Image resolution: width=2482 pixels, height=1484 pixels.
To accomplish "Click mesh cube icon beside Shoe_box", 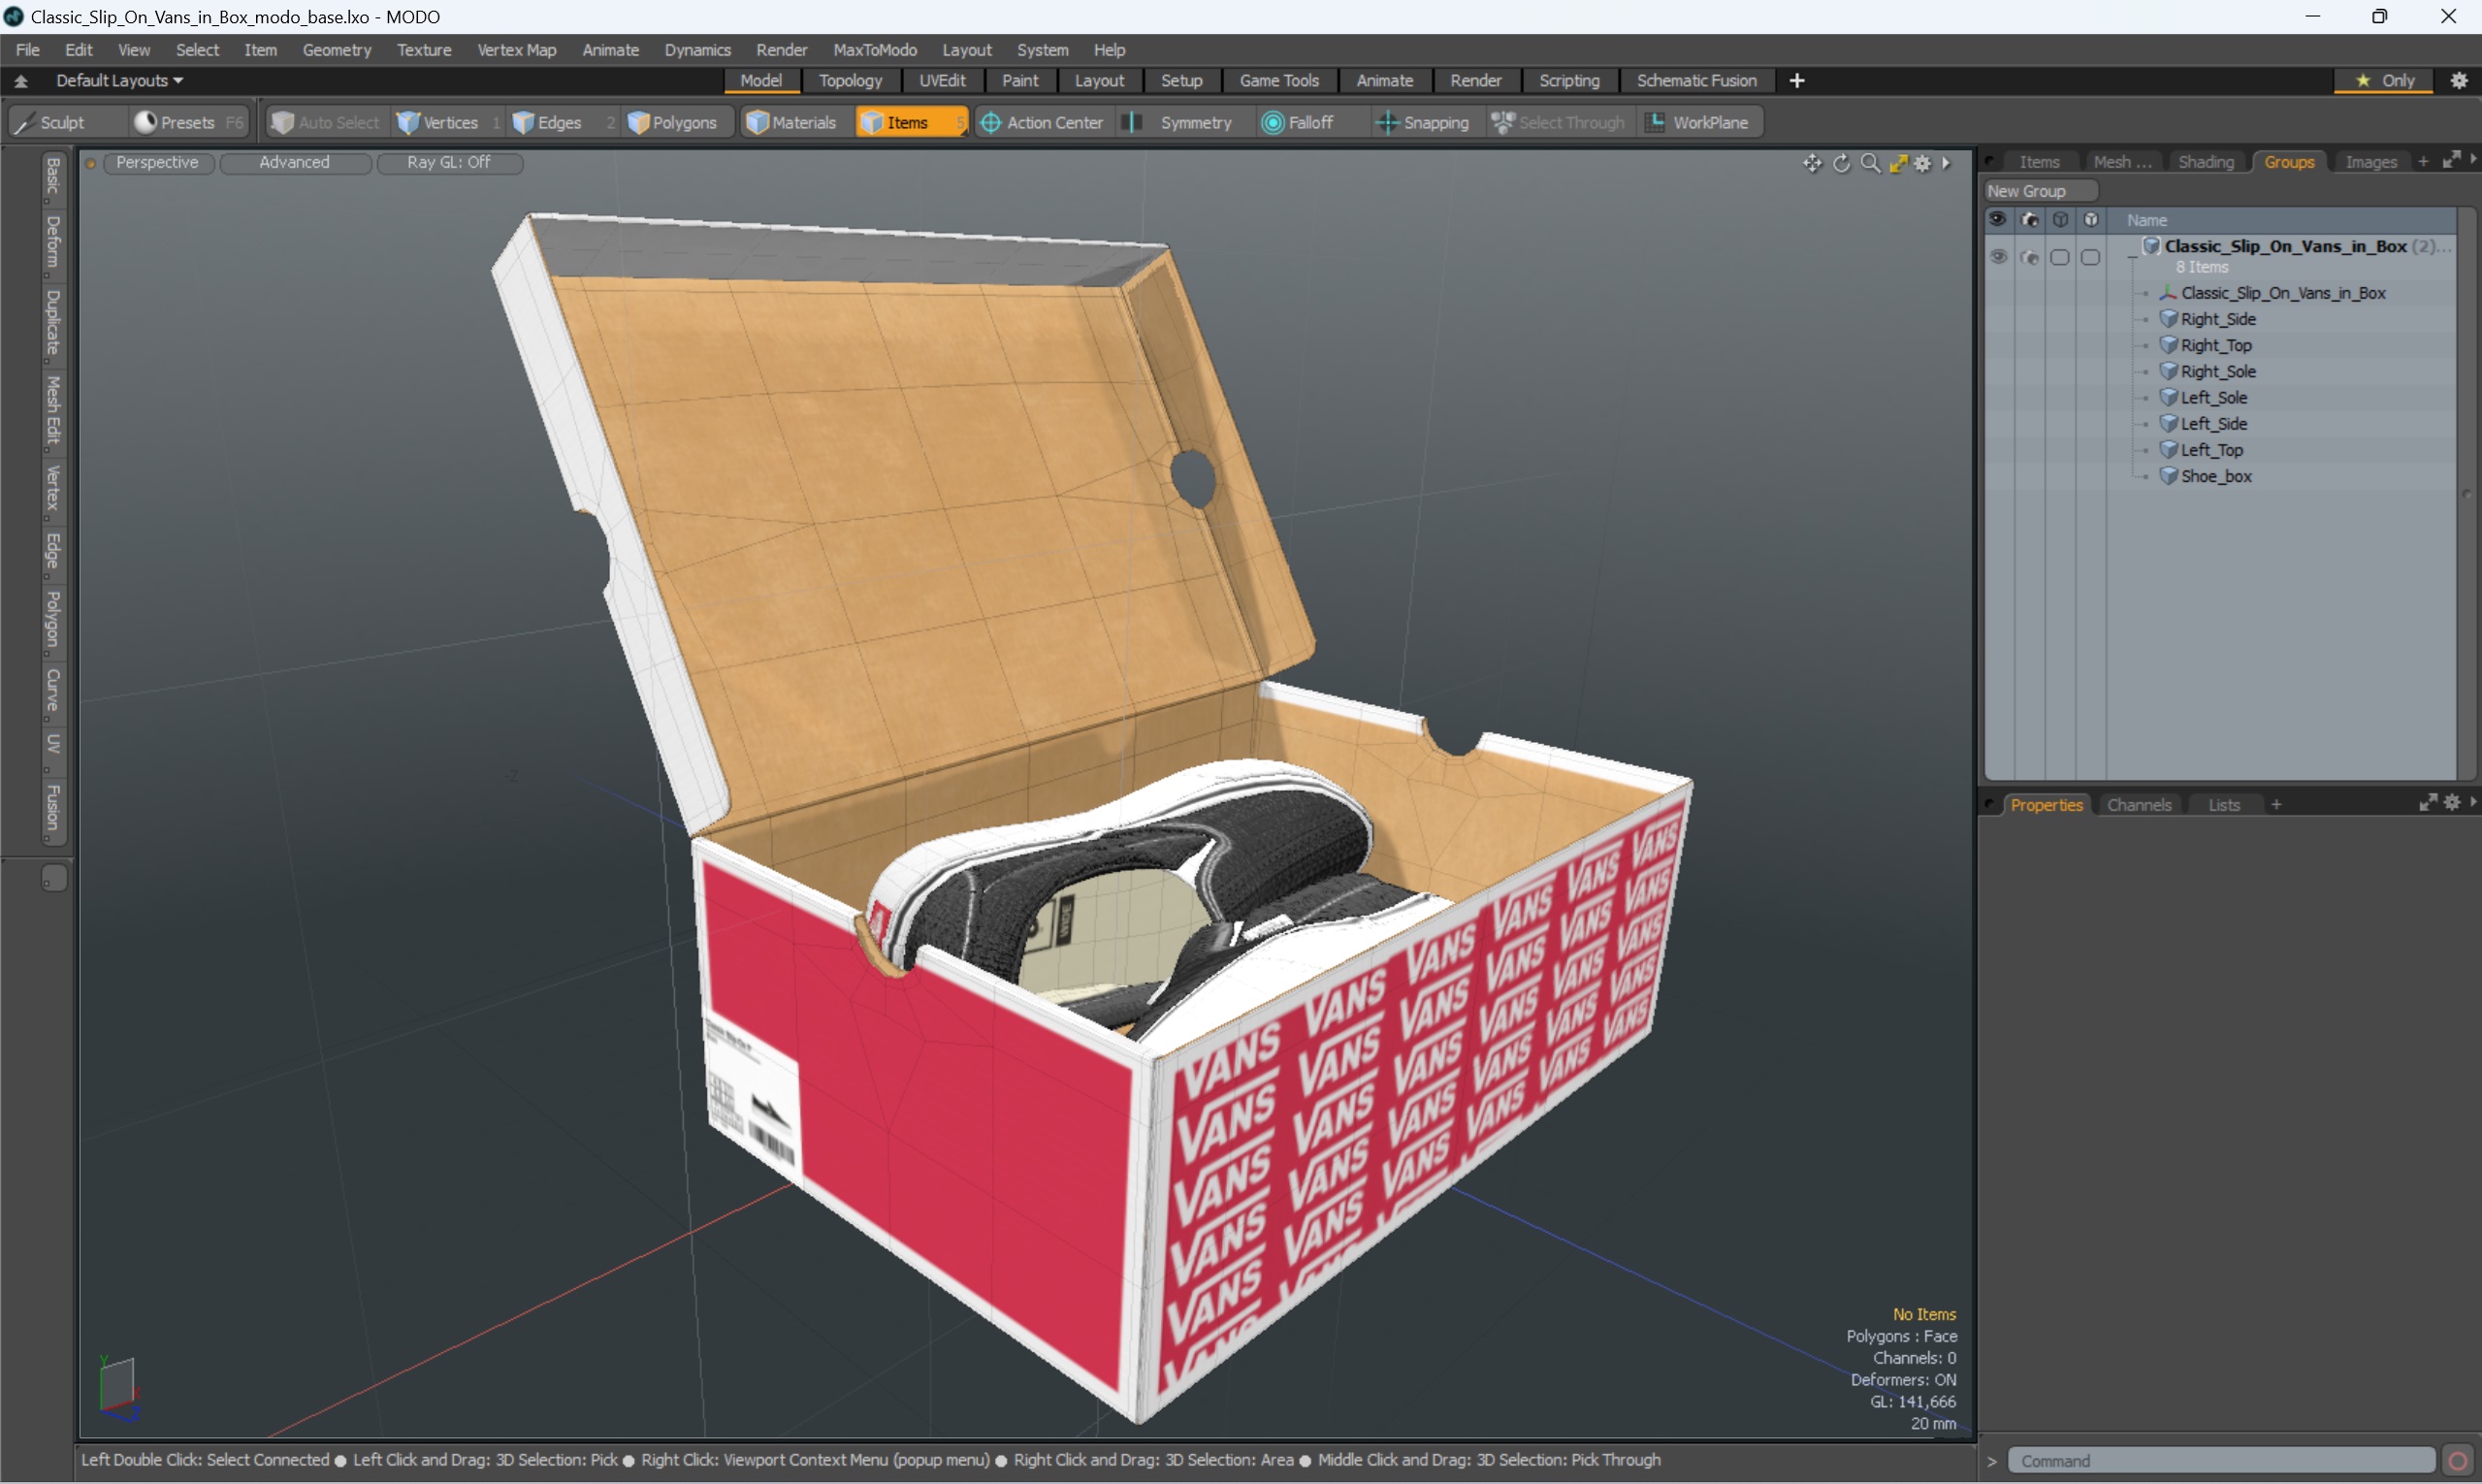I will pyautogui.click(x=2168, y=476).
